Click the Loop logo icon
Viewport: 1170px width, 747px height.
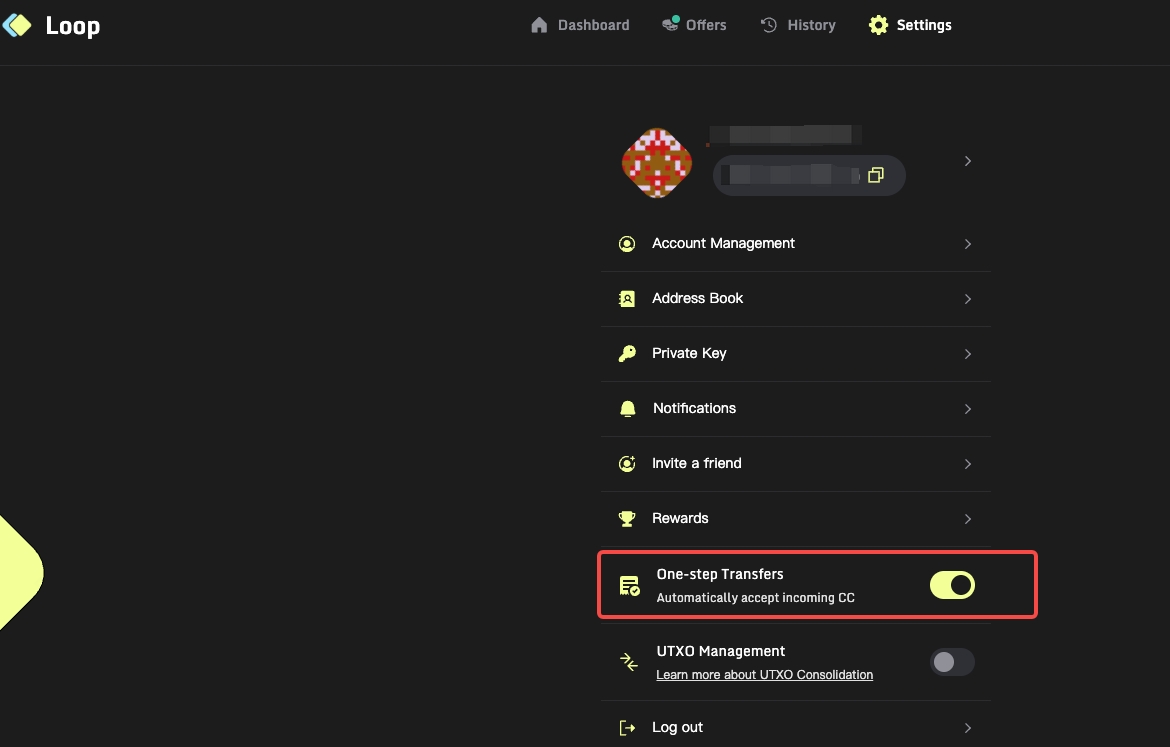(x=17, y=25)
